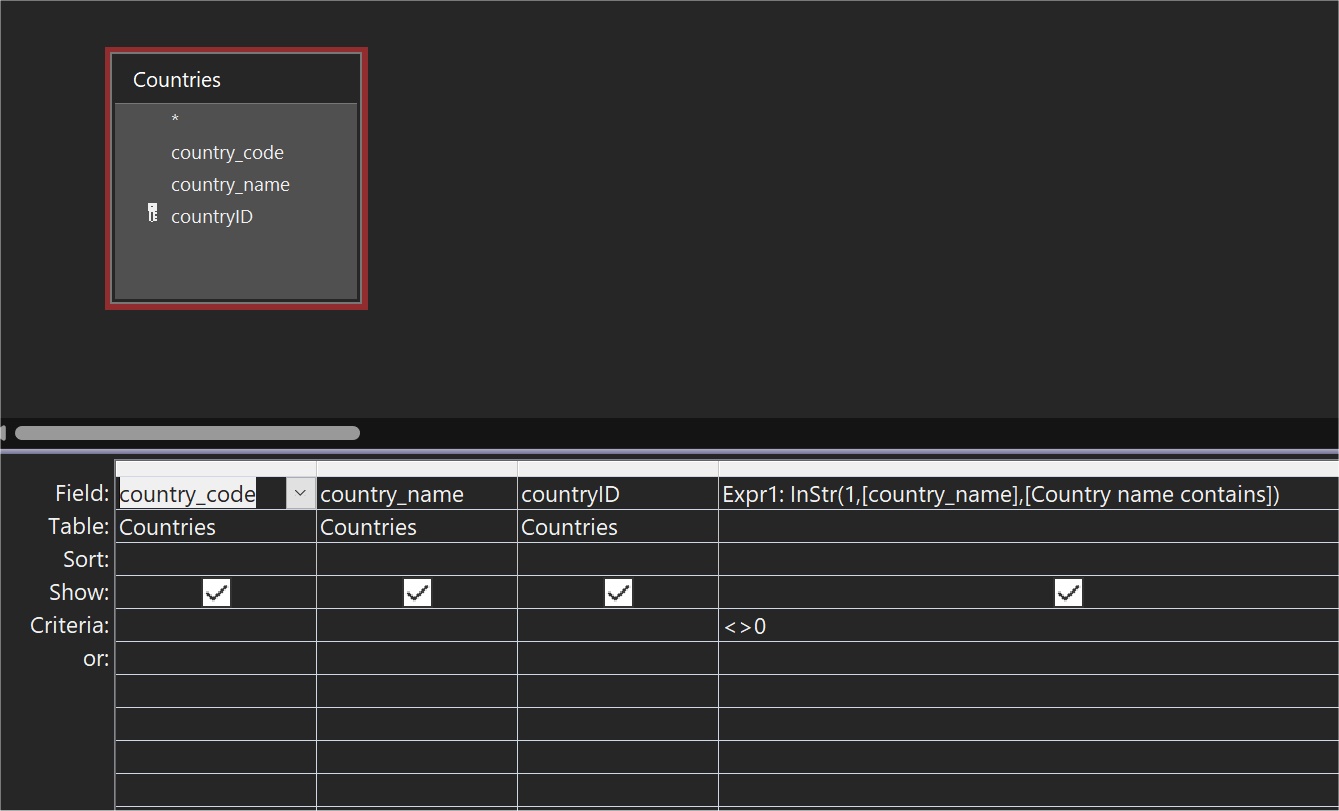Click the Expr1 InStr field cell
1339x811 pixels.
click(x=1000, y=494)
